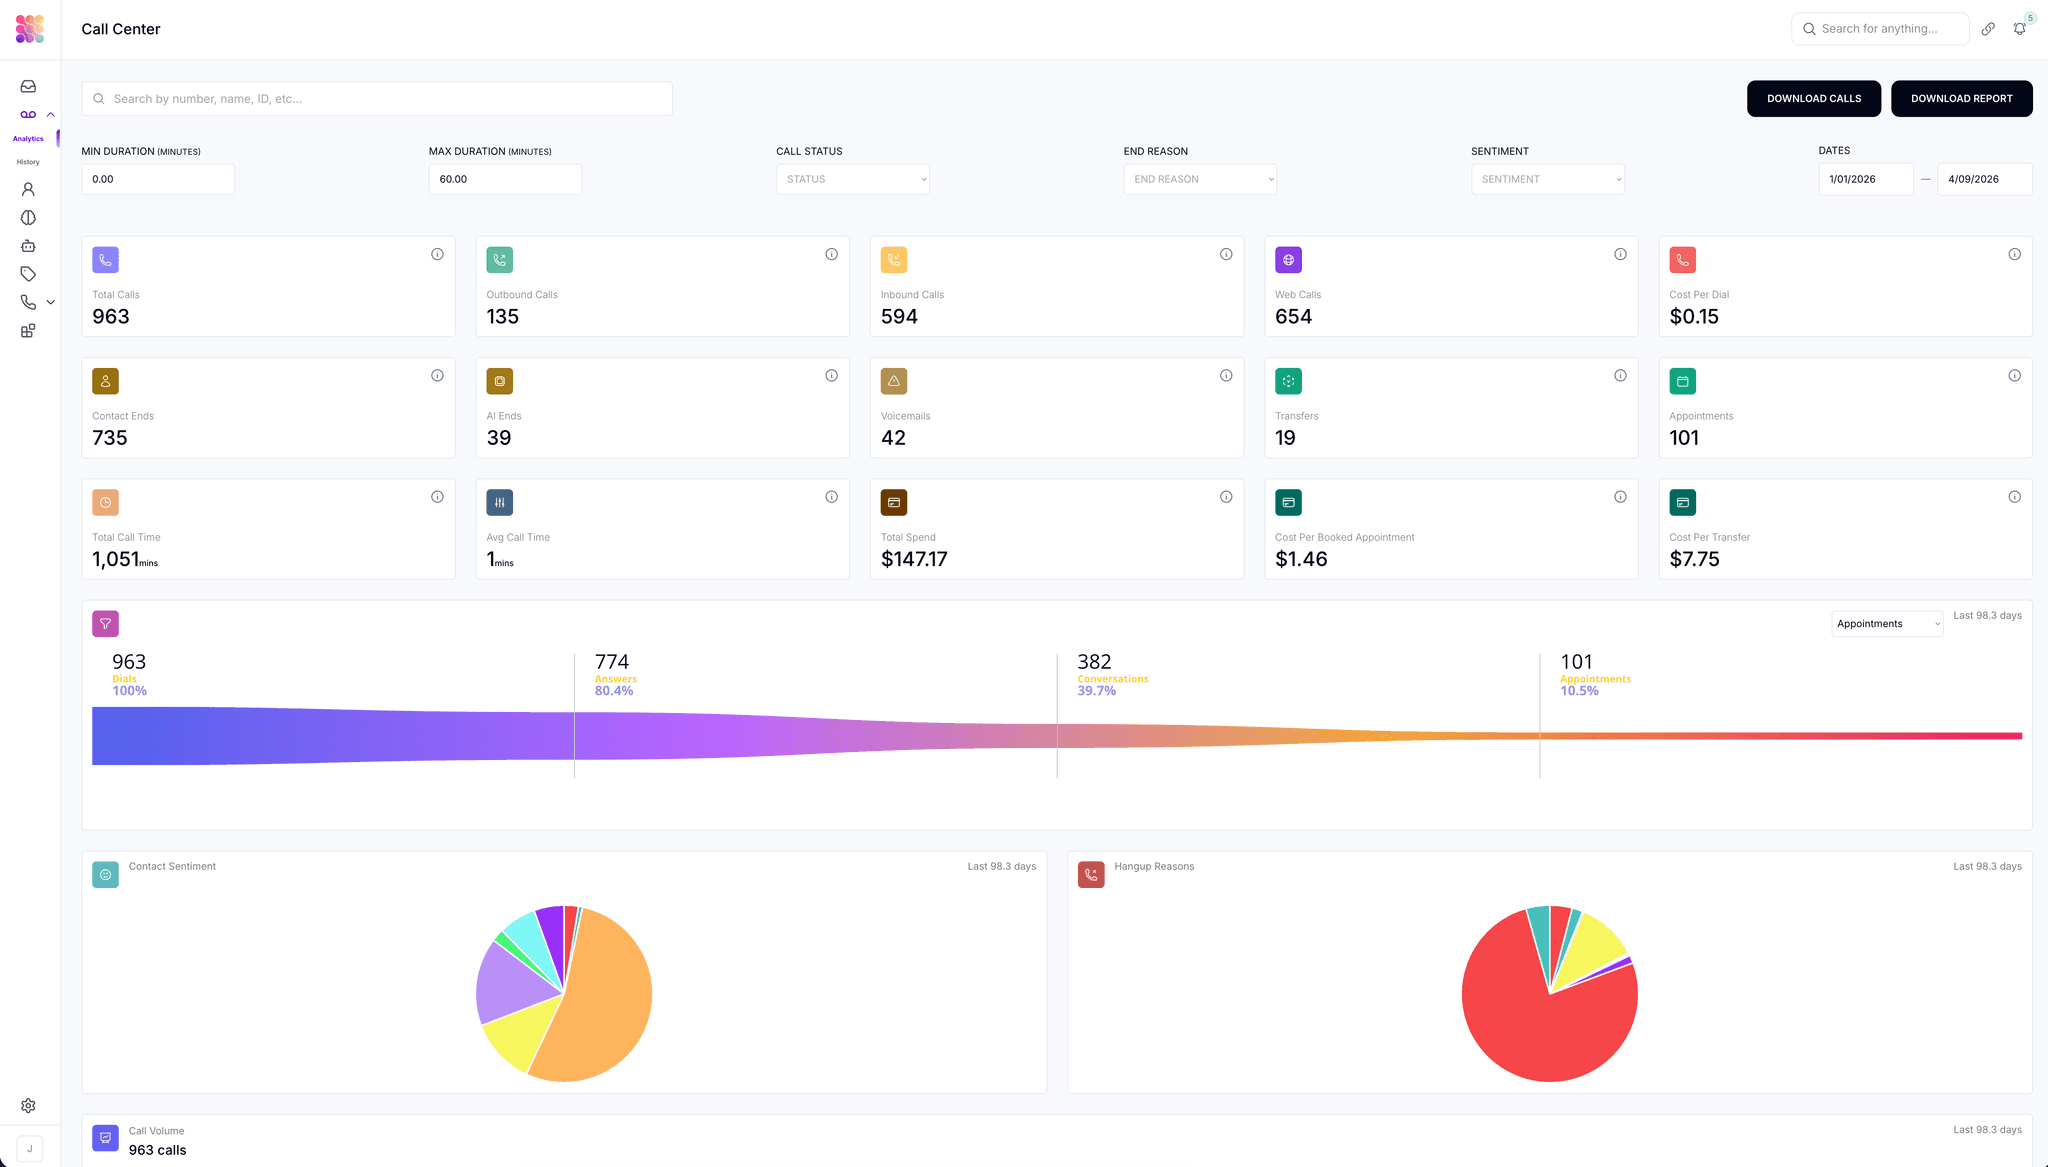2048x1167 pixels.
Task: Open the settings gear at sidebar bottom
Action: (x=28, y=1105)
